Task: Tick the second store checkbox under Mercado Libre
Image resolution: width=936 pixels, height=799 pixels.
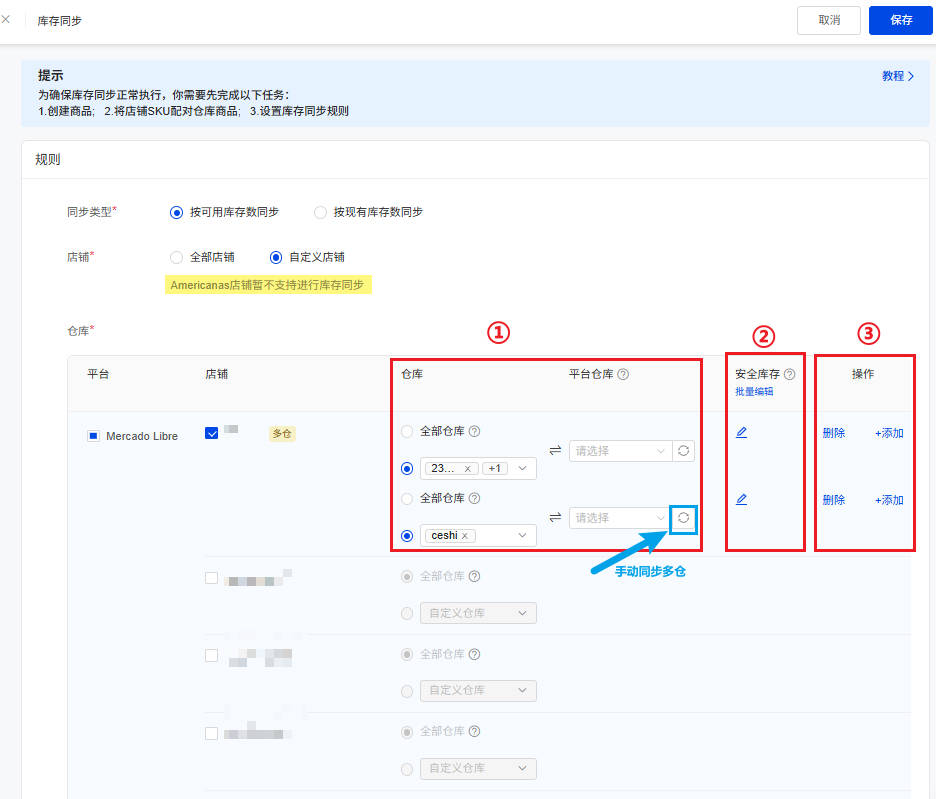Action: pyautogui.click(x=211, y=577)
